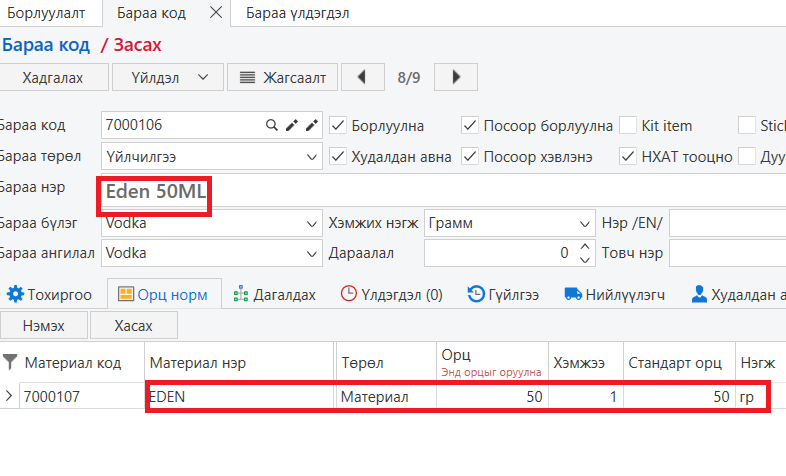The width and height of the screenshot is (786, 476).
Task: Click the Нэмэх add button
Action: pyautogui.click(x=44, y=325)
